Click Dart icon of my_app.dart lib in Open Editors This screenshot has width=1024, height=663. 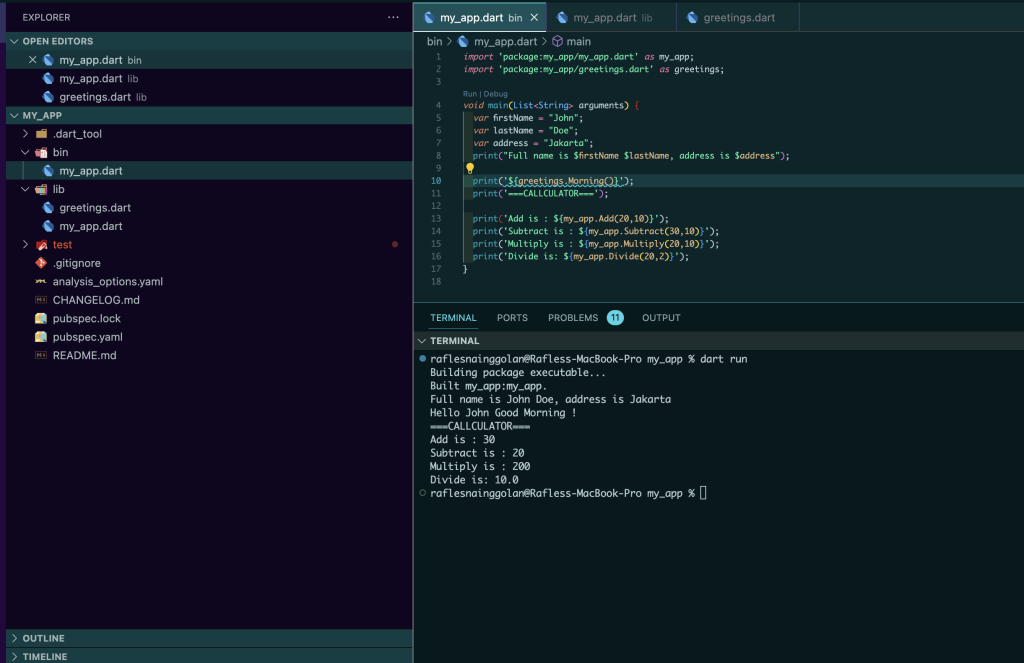tap(48, 78)
